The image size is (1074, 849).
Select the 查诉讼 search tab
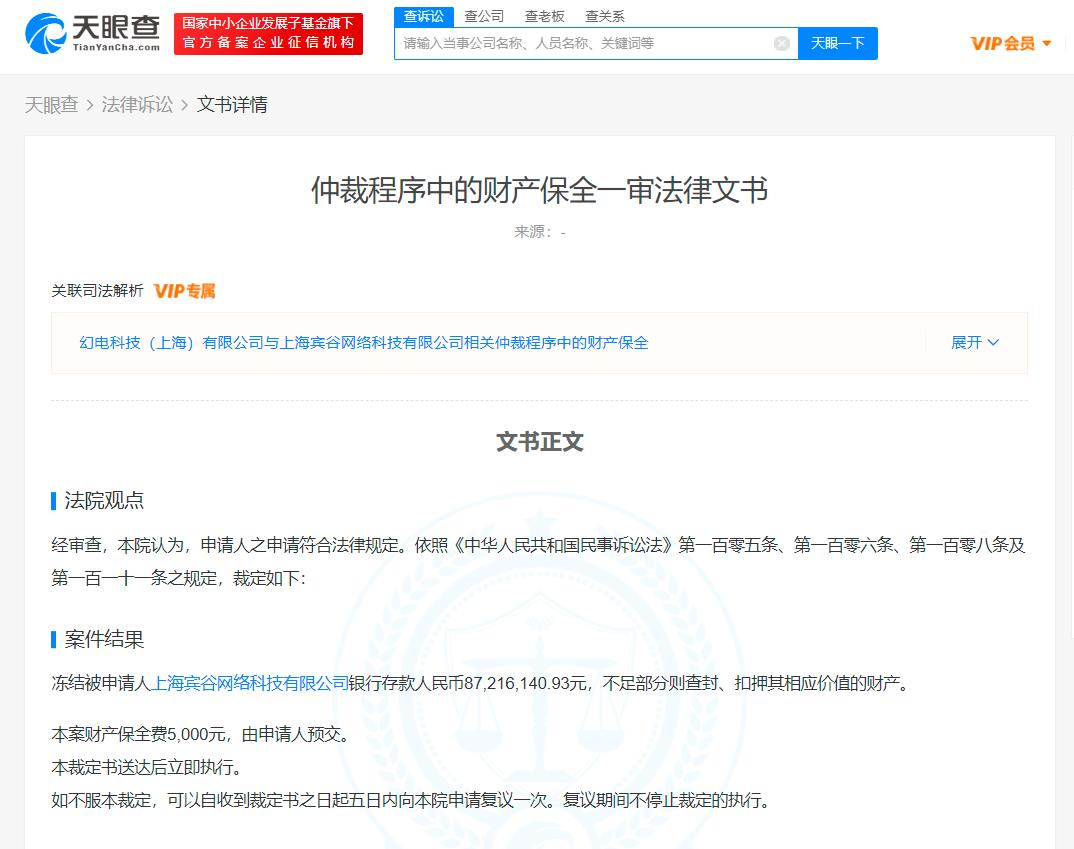423,16
